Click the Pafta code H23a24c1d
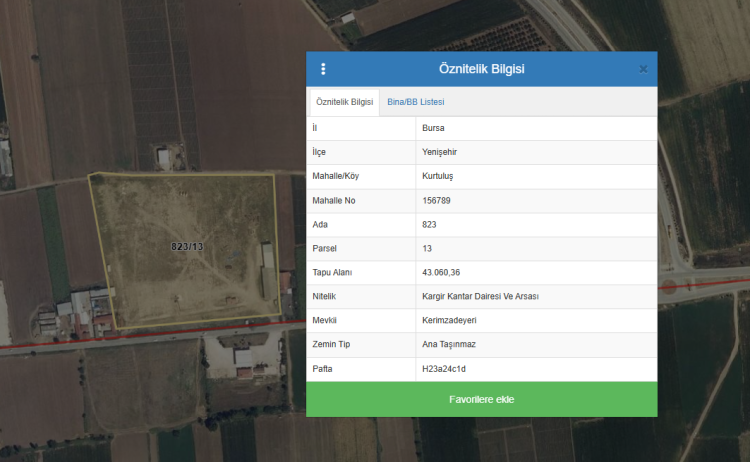 (444, 369)
